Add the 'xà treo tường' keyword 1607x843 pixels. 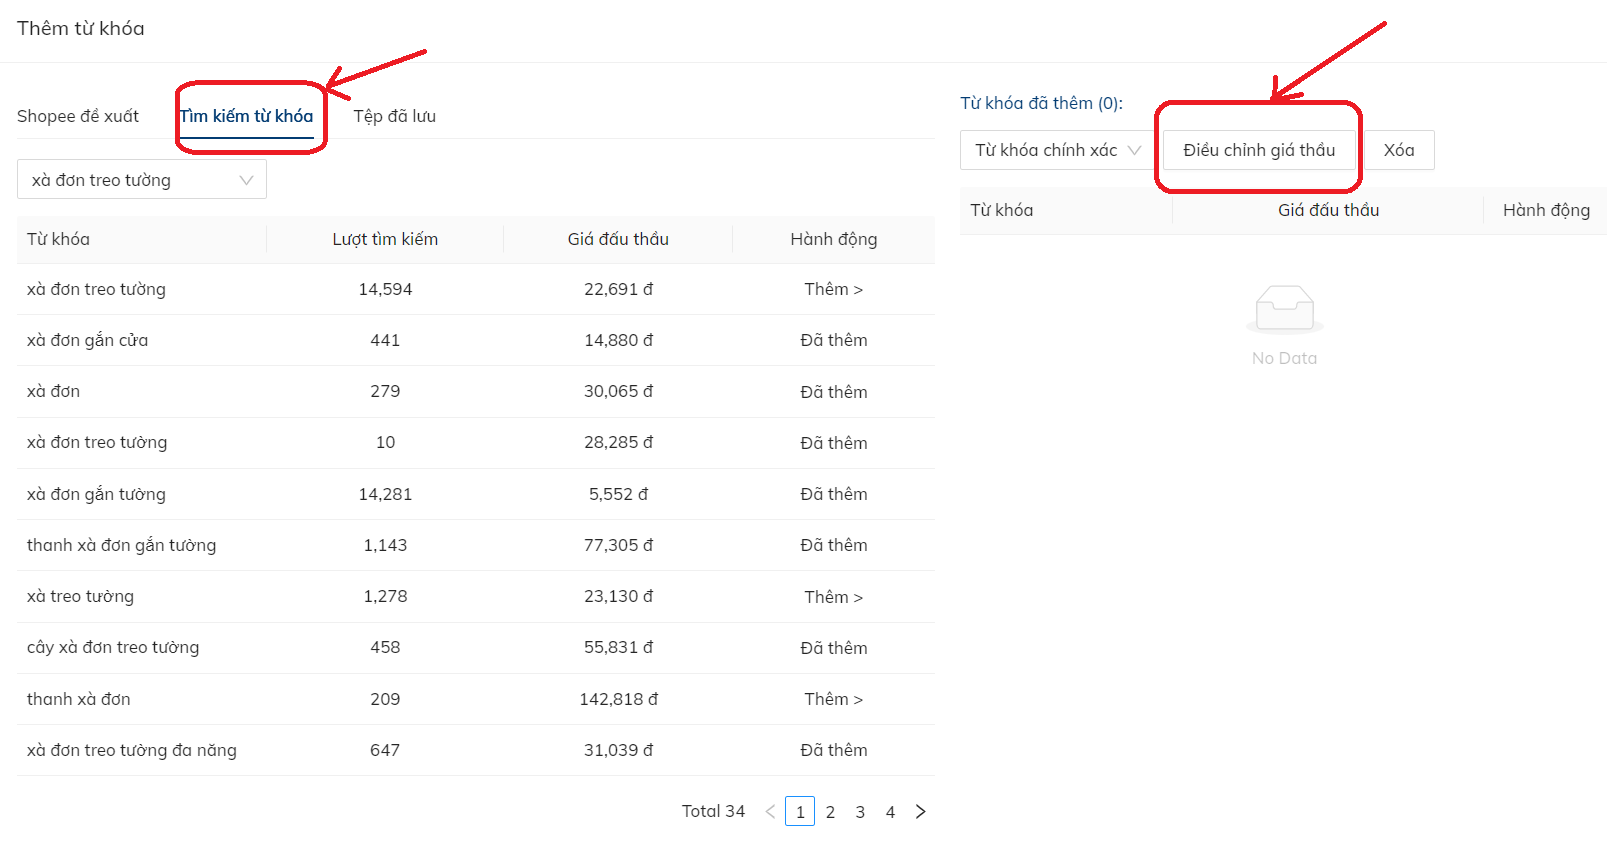pos(833,597)
